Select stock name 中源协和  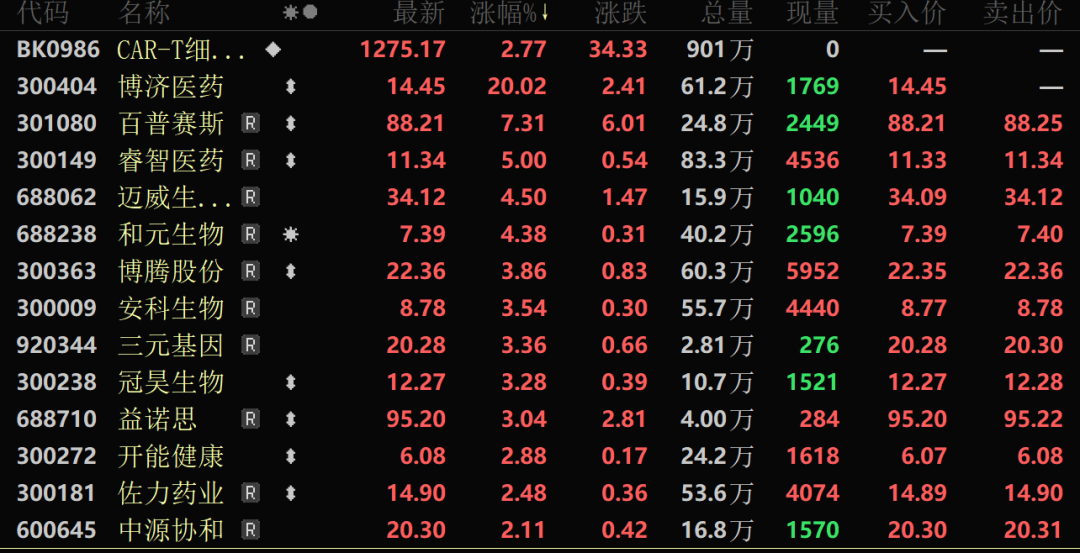[171, 530]
